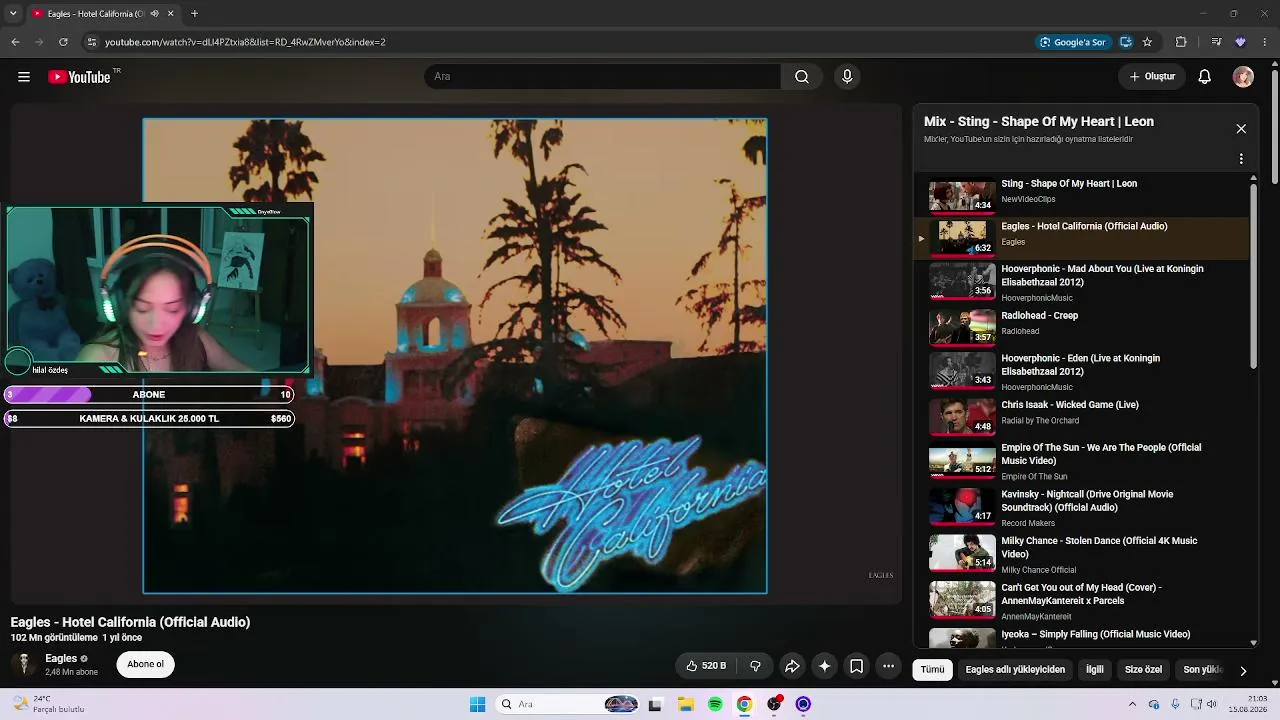Play Can't Get You out of My Head cover

pos(1082,601)
